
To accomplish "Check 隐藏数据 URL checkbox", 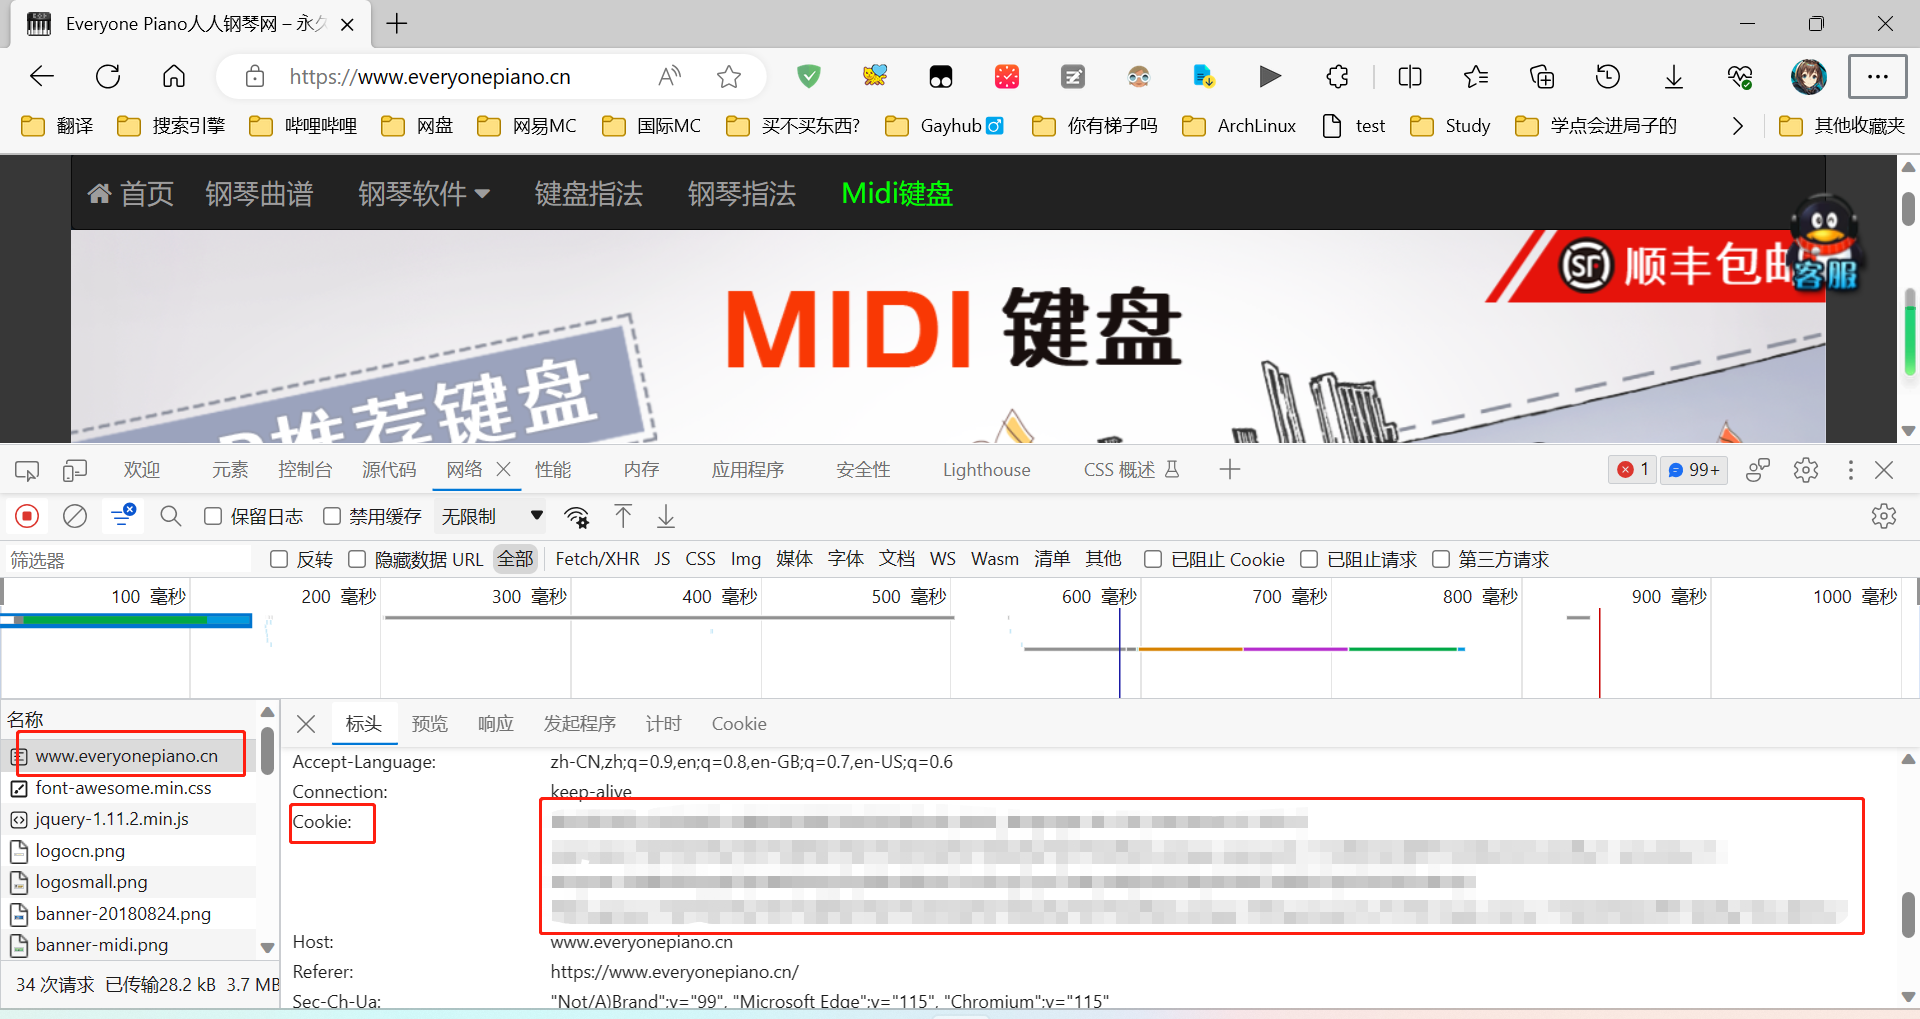I will click(x=357, y=559).
